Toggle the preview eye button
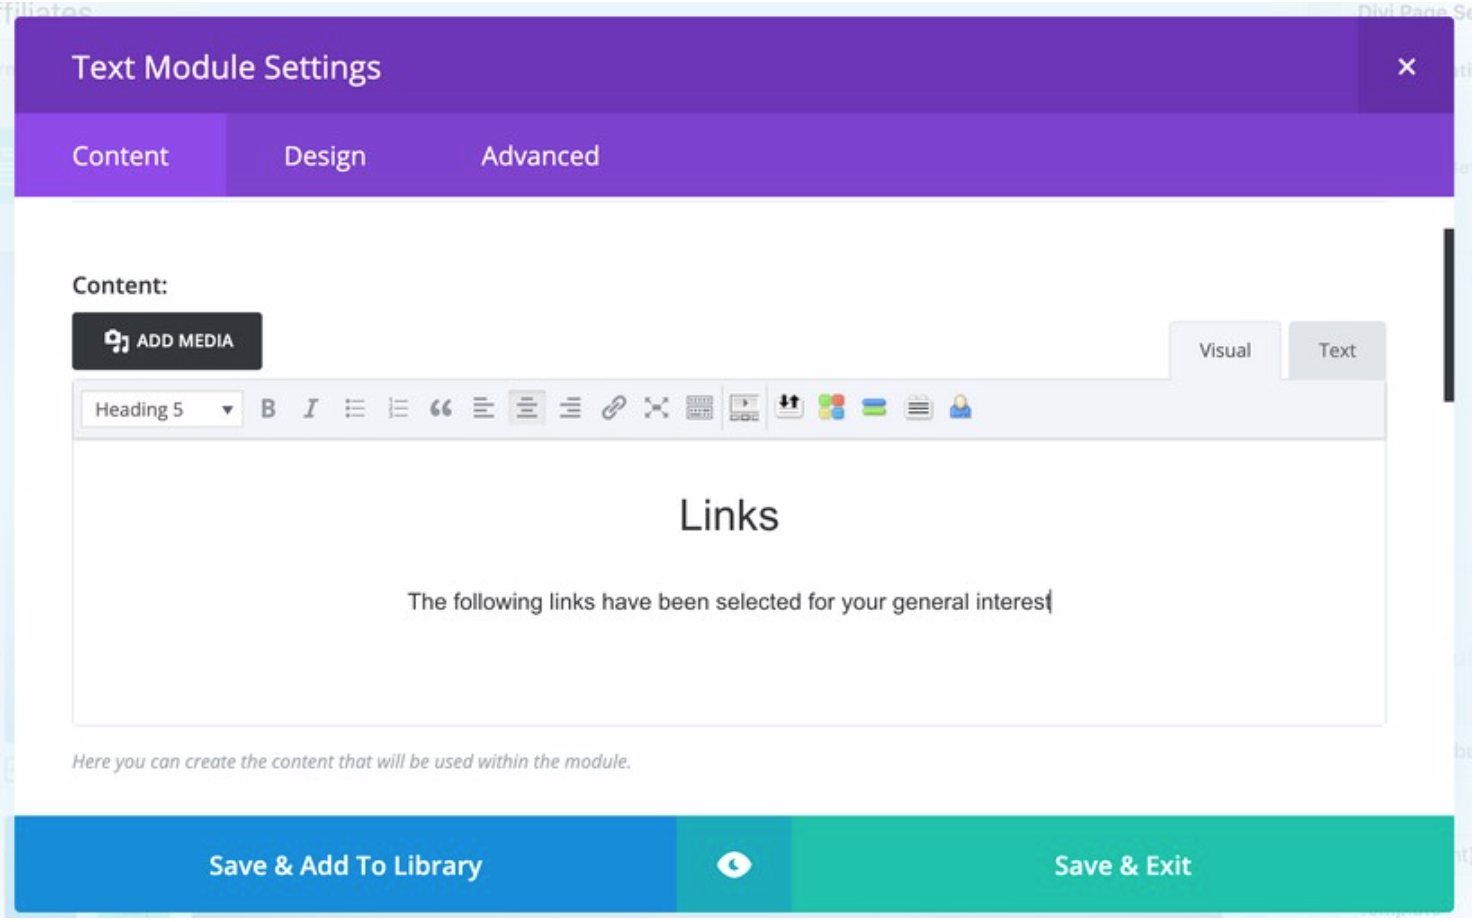The height and width of the screenshot is (922, 1474). coord(733,867)
